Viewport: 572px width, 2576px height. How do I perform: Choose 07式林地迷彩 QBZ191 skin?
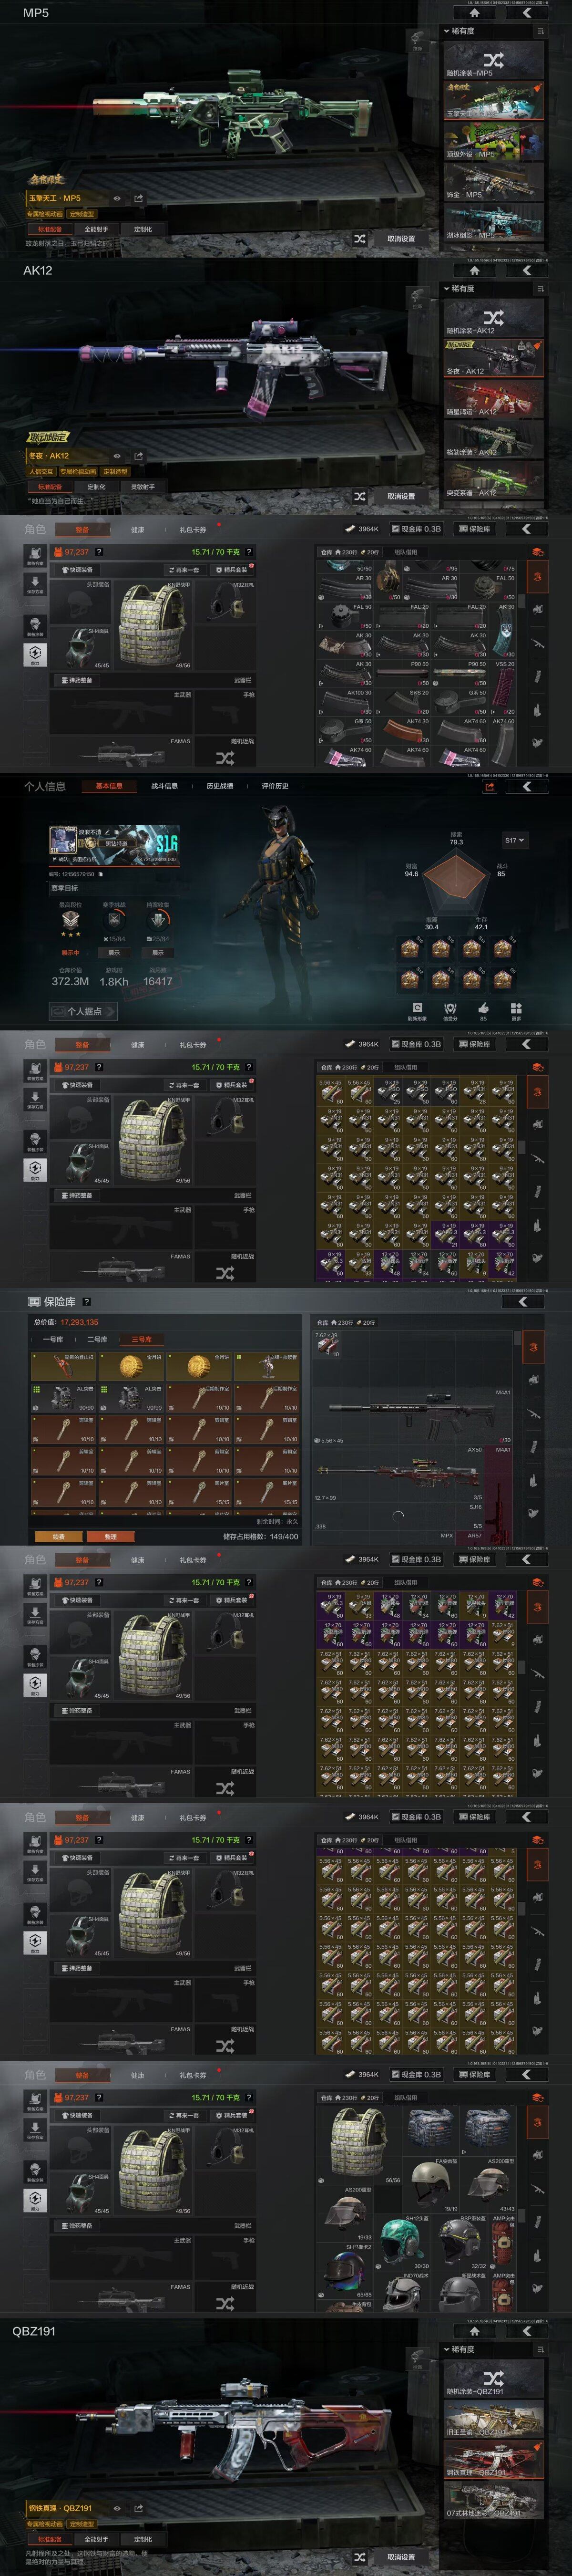tap(493, 2500)
